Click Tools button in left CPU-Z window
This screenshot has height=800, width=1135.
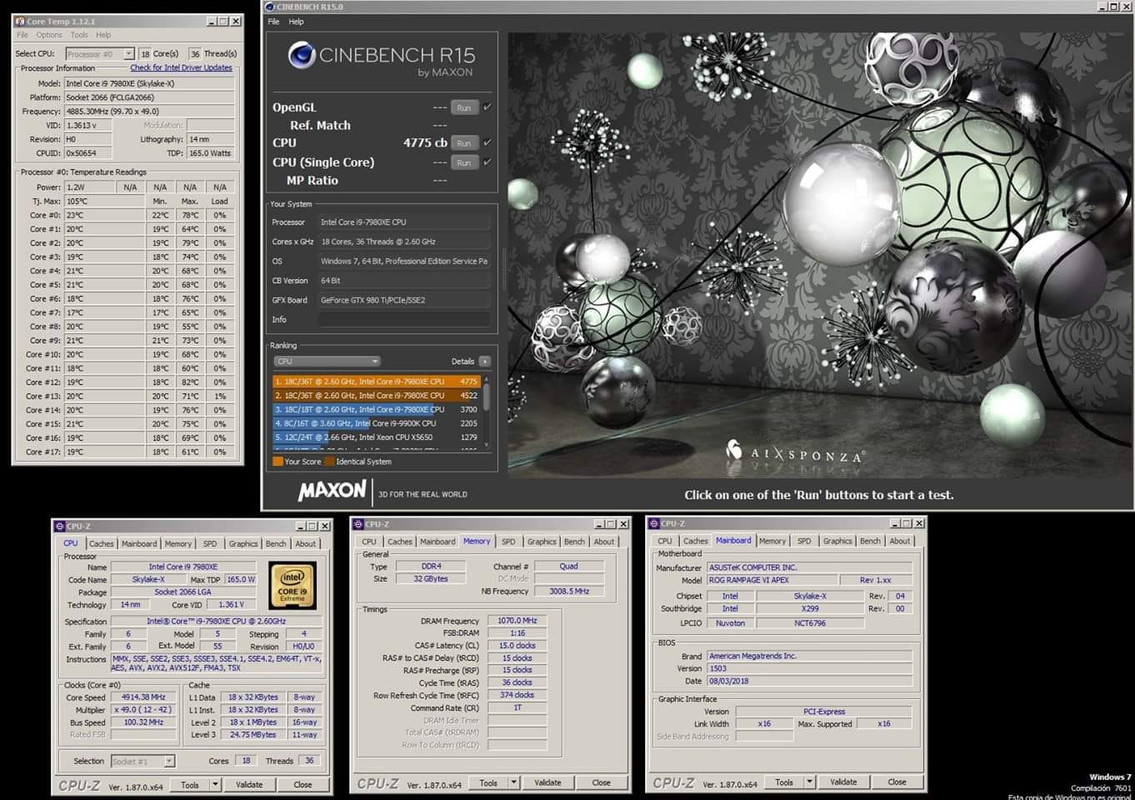[190, 785]
